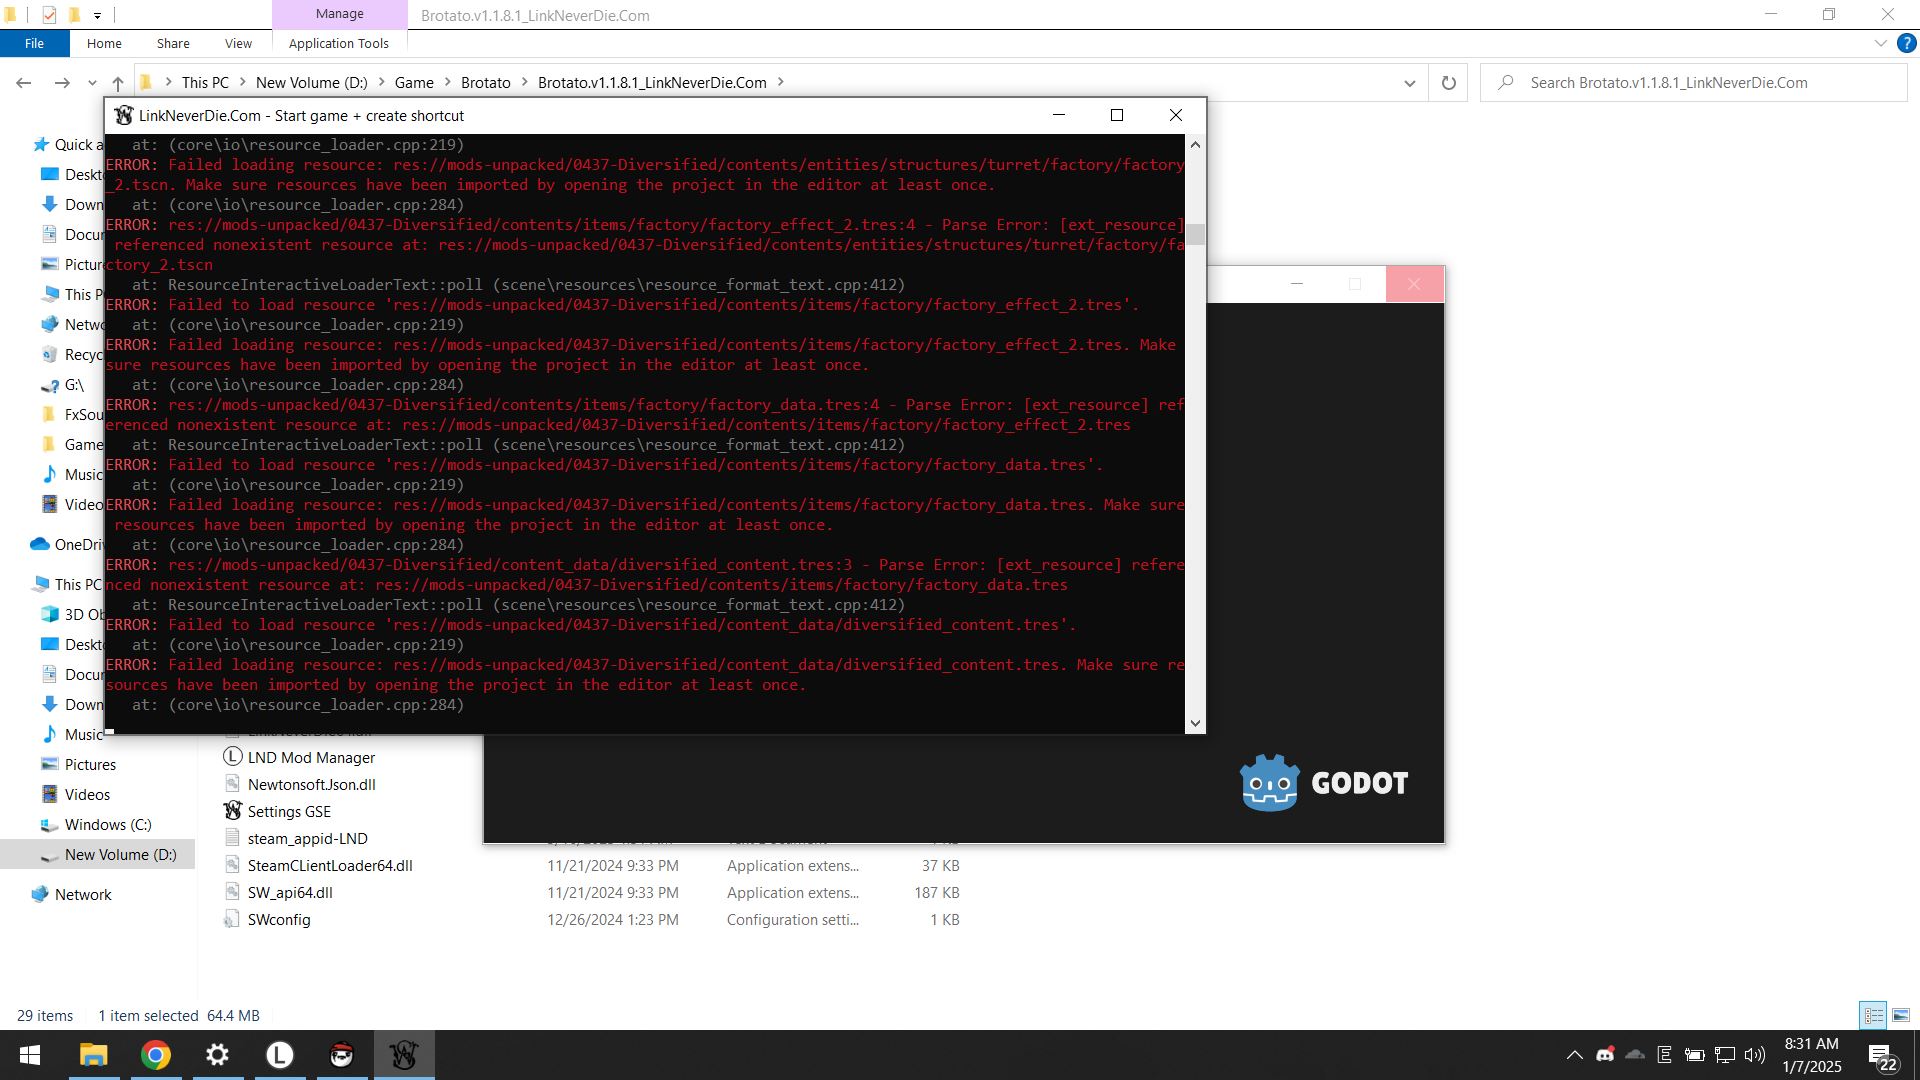This screenshot has height=1080, width=1920.
Task: Open the Home ribbon tab
Action: pos(104,43)
